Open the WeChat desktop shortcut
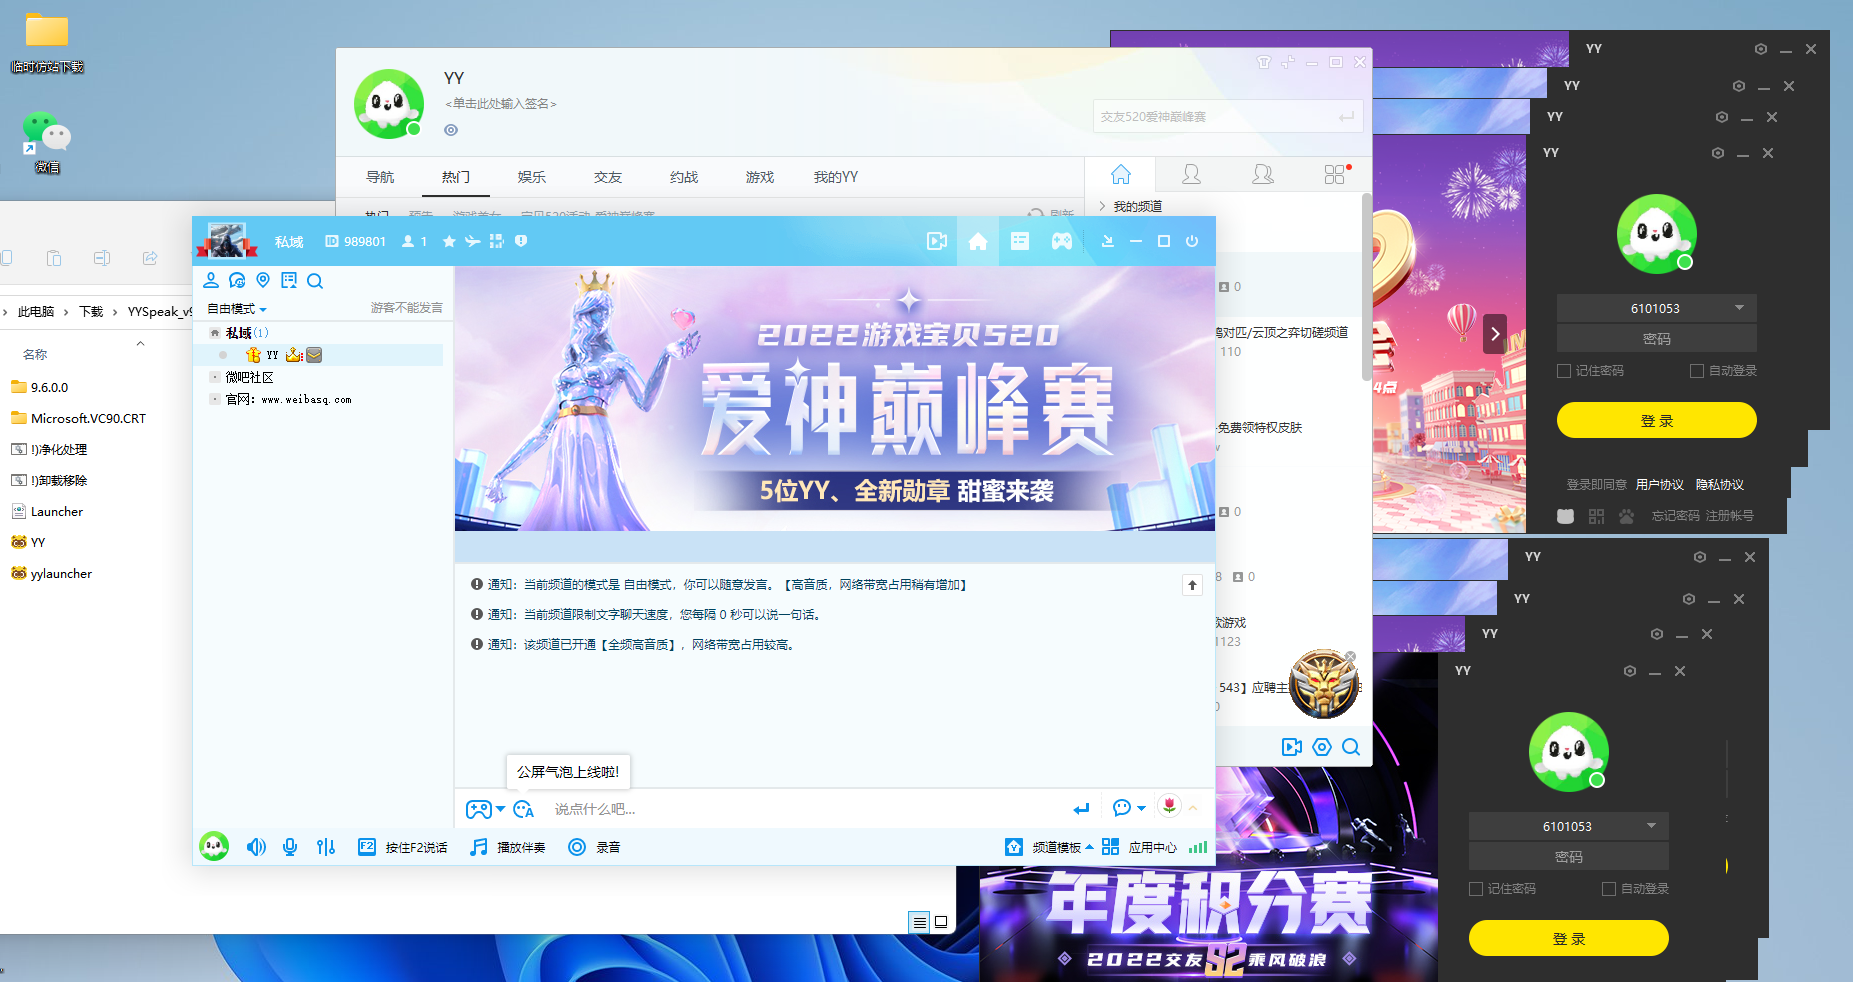The height and width of the screenshot is (982, 1853). click(x=47, y=143)
